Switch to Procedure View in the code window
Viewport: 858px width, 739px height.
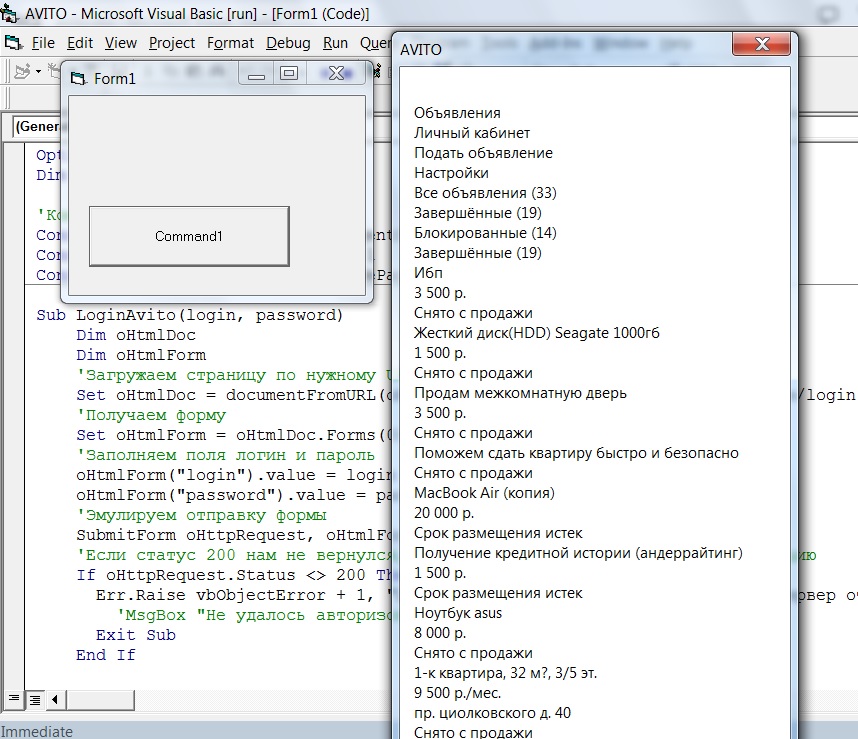point(14,699)
